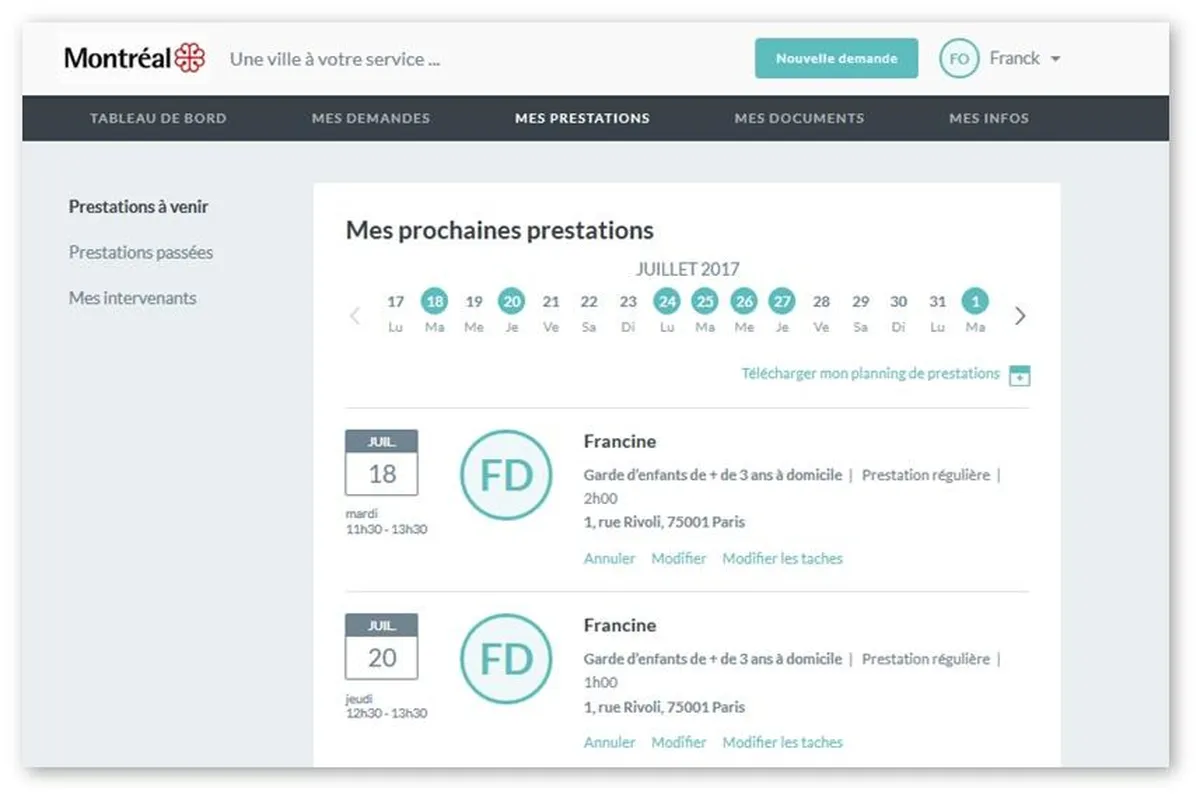Image resolution: width=1200 pixels, height=798 pixels.
Task: Select calendar day 23 Di
Action: (628, 312)
